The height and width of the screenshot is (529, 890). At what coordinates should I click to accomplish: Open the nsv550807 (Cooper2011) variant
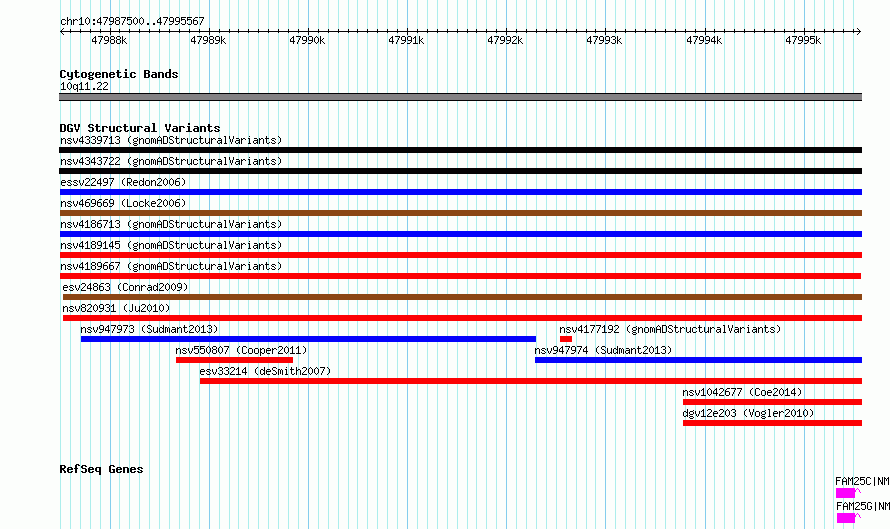click(x=241, y=350)
